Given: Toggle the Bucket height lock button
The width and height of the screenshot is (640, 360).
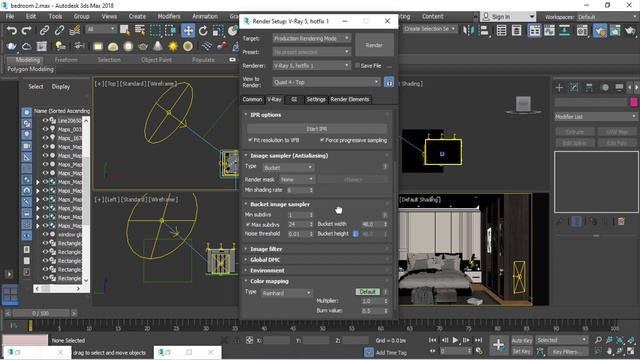Looking at the screenshot, I should coord(356,234).
